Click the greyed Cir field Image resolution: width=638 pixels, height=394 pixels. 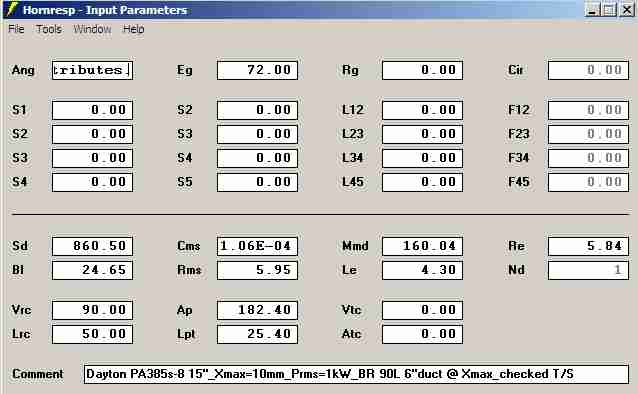[x=588, y=70]
